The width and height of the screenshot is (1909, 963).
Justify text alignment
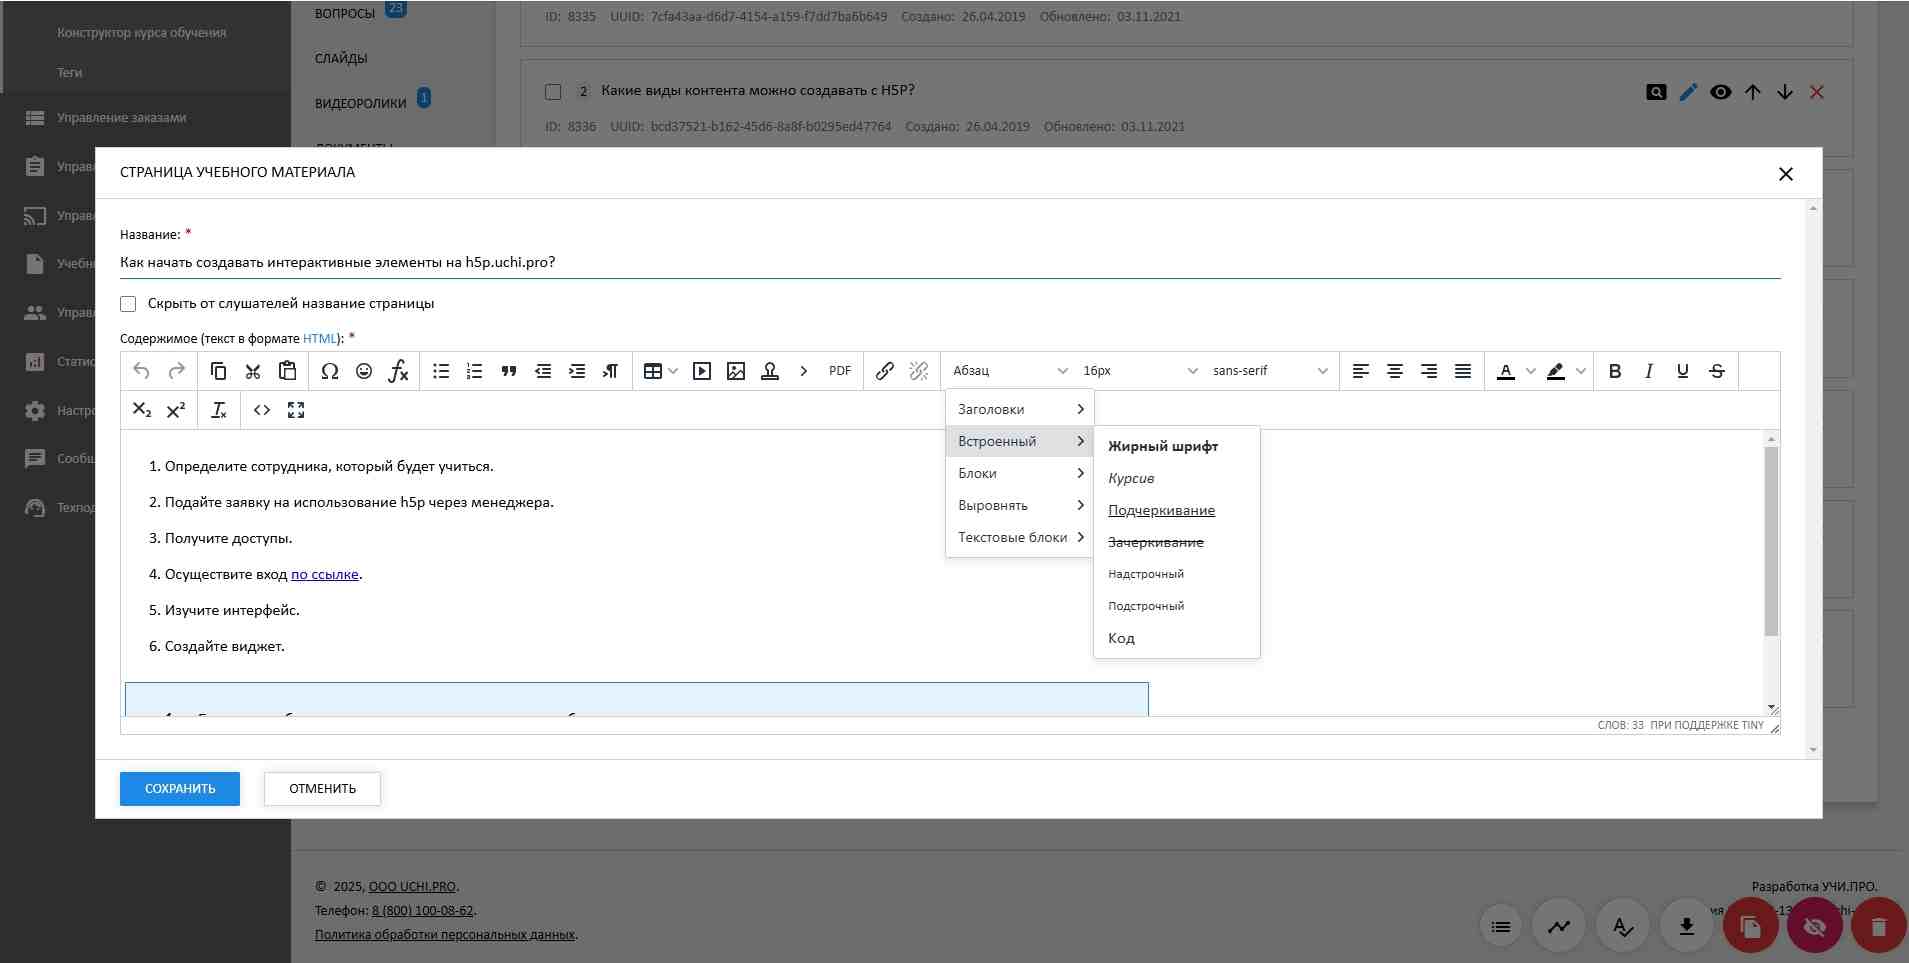coord(1463,371)
